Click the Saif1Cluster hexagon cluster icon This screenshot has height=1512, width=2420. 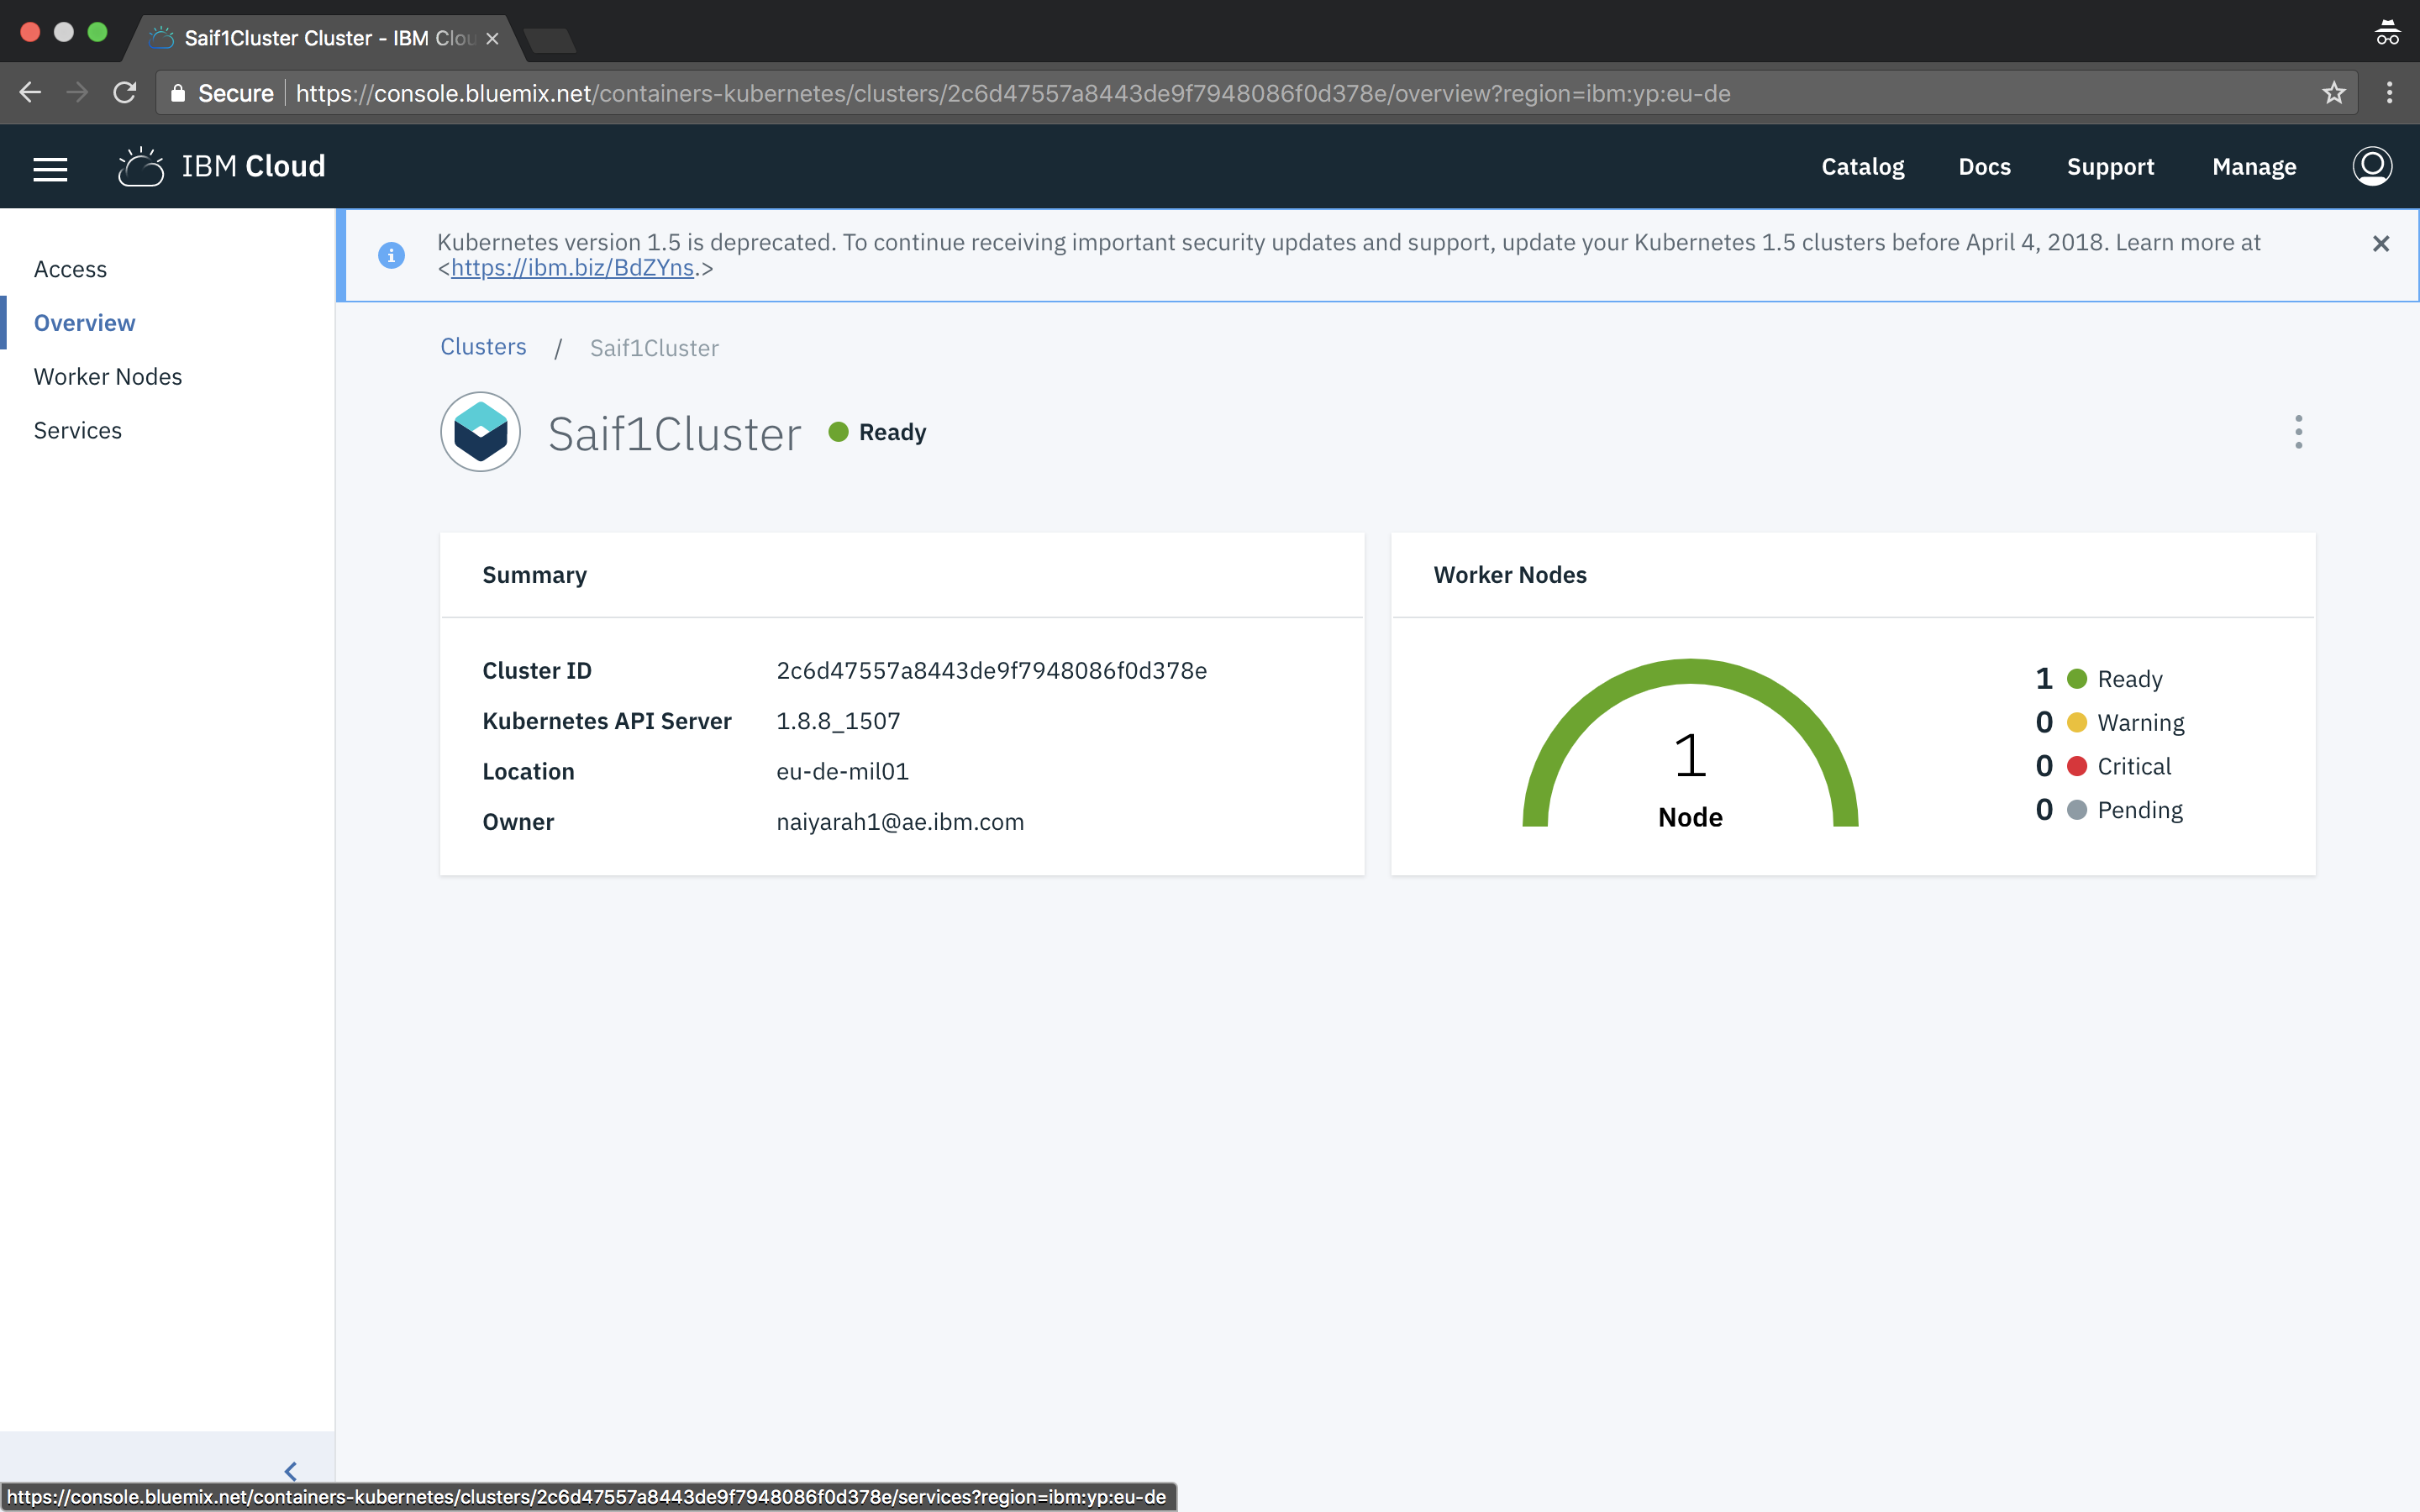[480, 432]
